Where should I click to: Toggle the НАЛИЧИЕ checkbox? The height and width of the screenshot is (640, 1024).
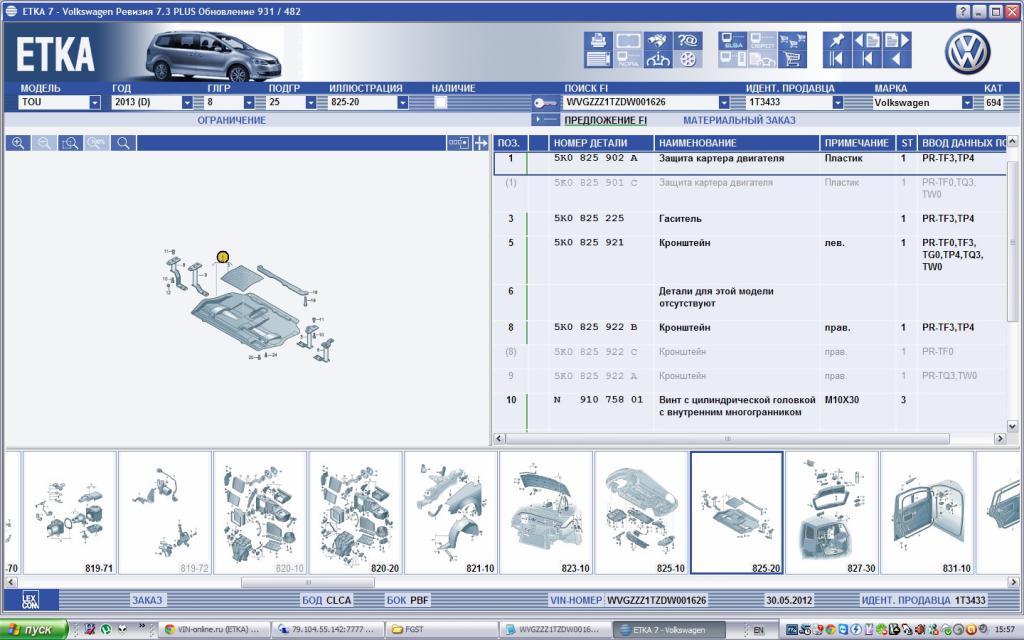pyautogui.click(x=441, y=102)
